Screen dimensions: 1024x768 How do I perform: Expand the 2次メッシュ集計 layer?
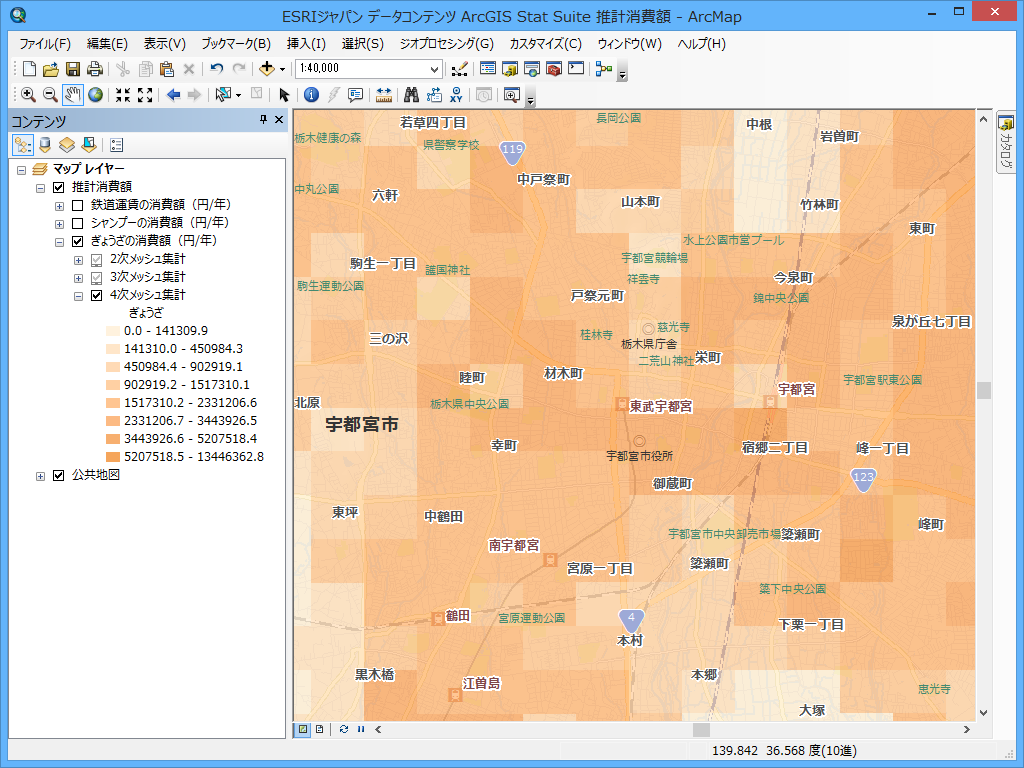click(x=78, y=261)
